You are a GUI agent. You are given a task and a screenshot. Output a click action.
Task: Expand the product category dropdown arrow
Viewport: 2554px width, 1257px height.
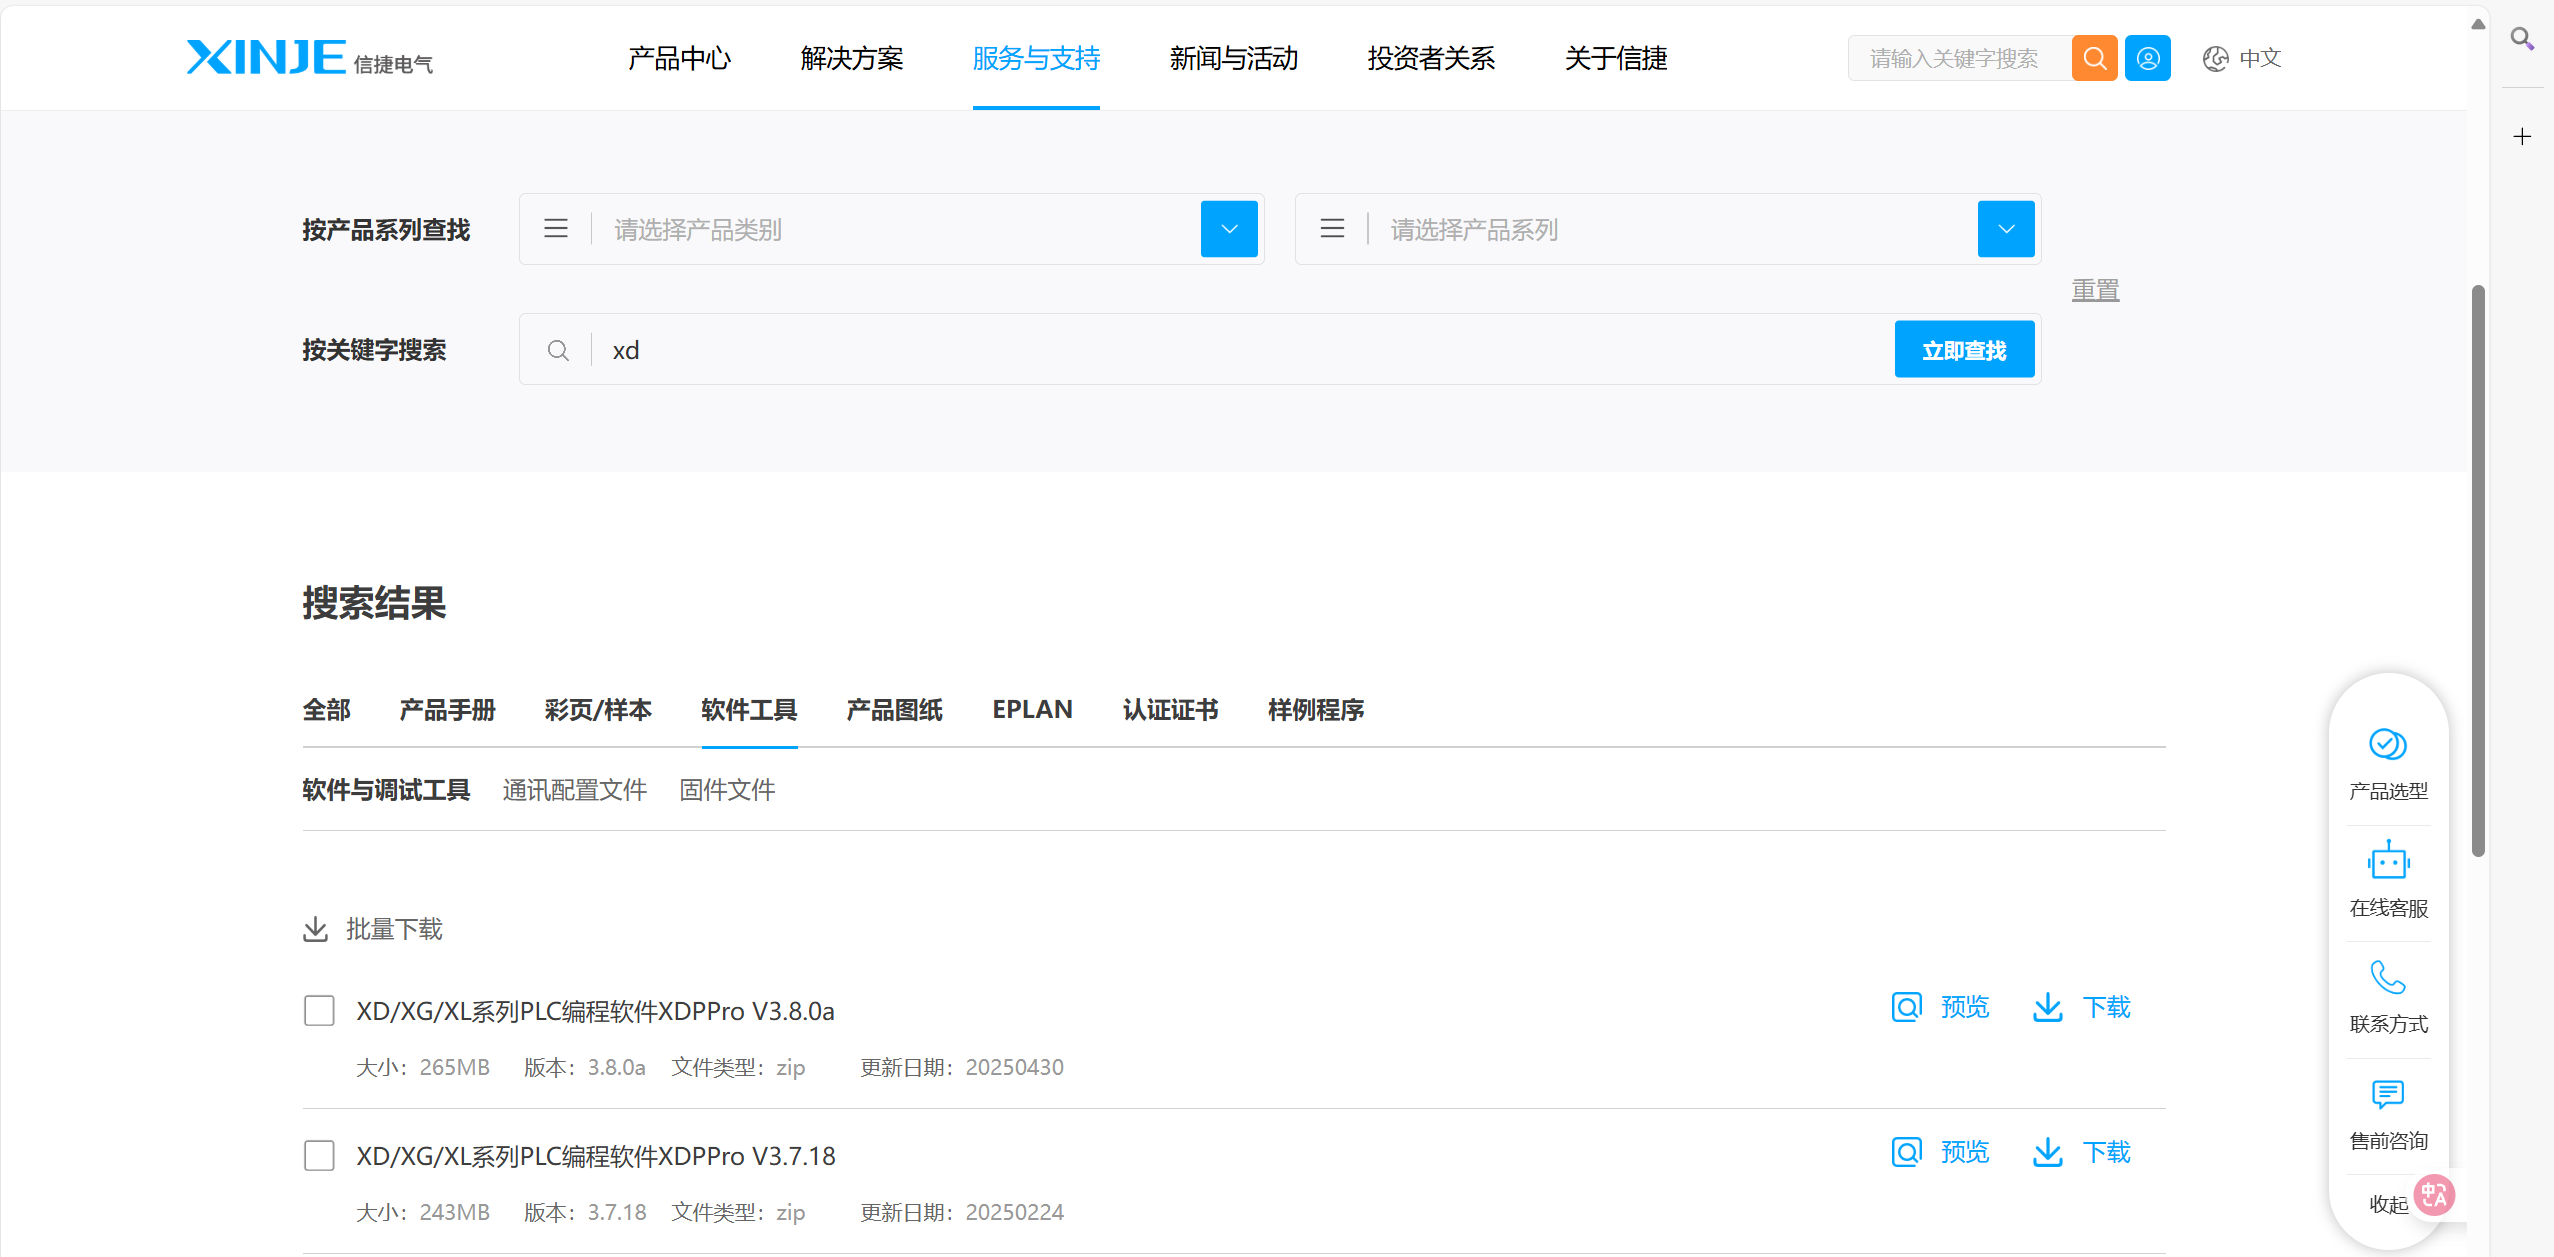coord(1229,229)
